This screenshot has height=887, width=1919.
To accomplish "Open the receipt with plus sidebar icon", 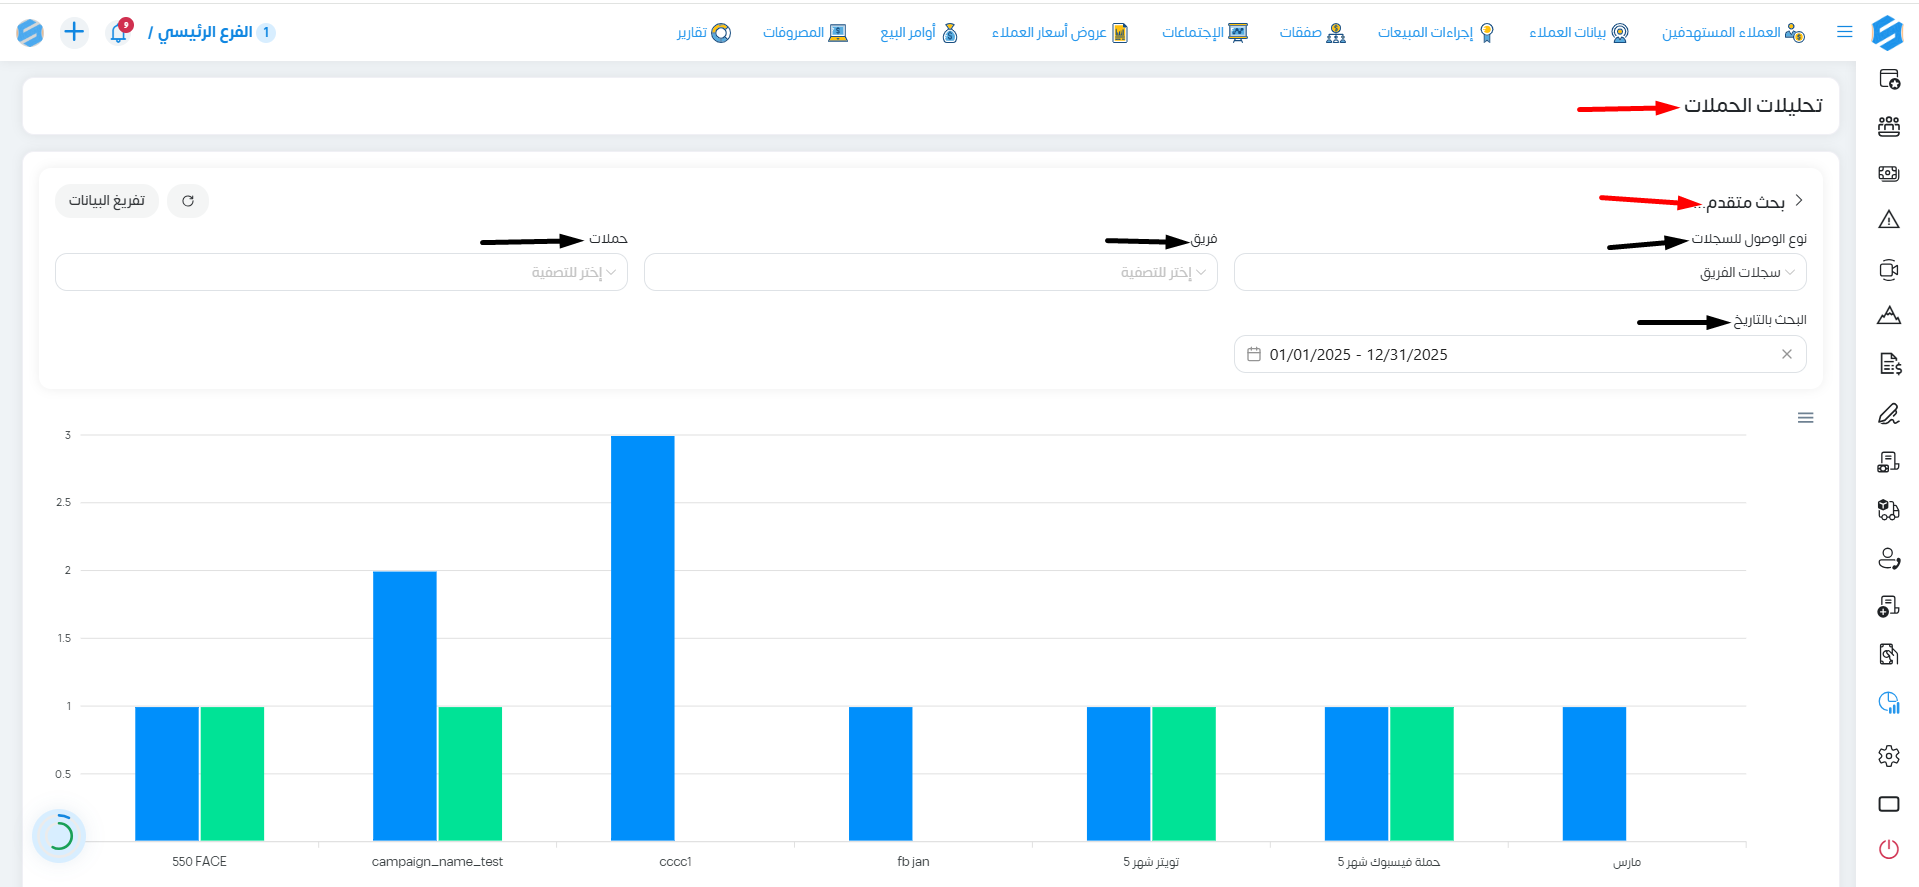I will (x=1888, y=606).
